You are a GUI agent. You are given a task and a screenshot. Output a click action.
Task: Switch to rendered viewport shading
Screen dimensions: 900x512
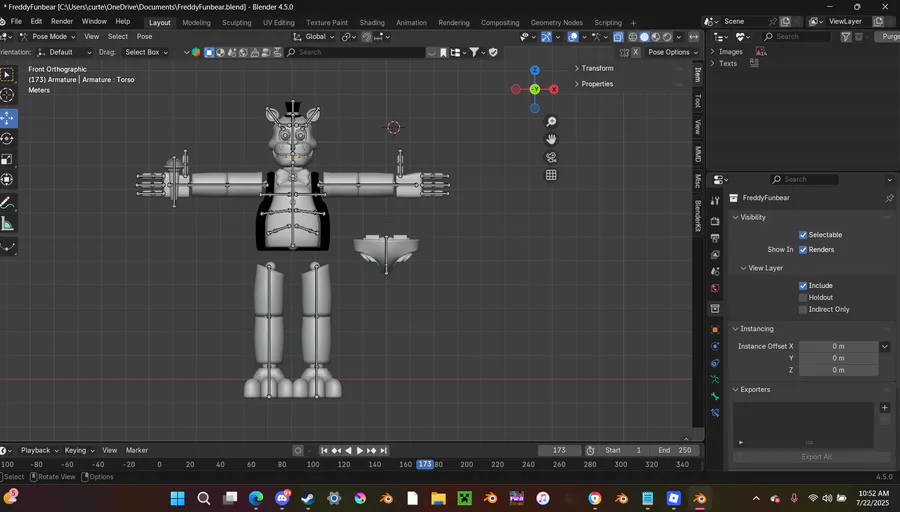coord(668,37)
